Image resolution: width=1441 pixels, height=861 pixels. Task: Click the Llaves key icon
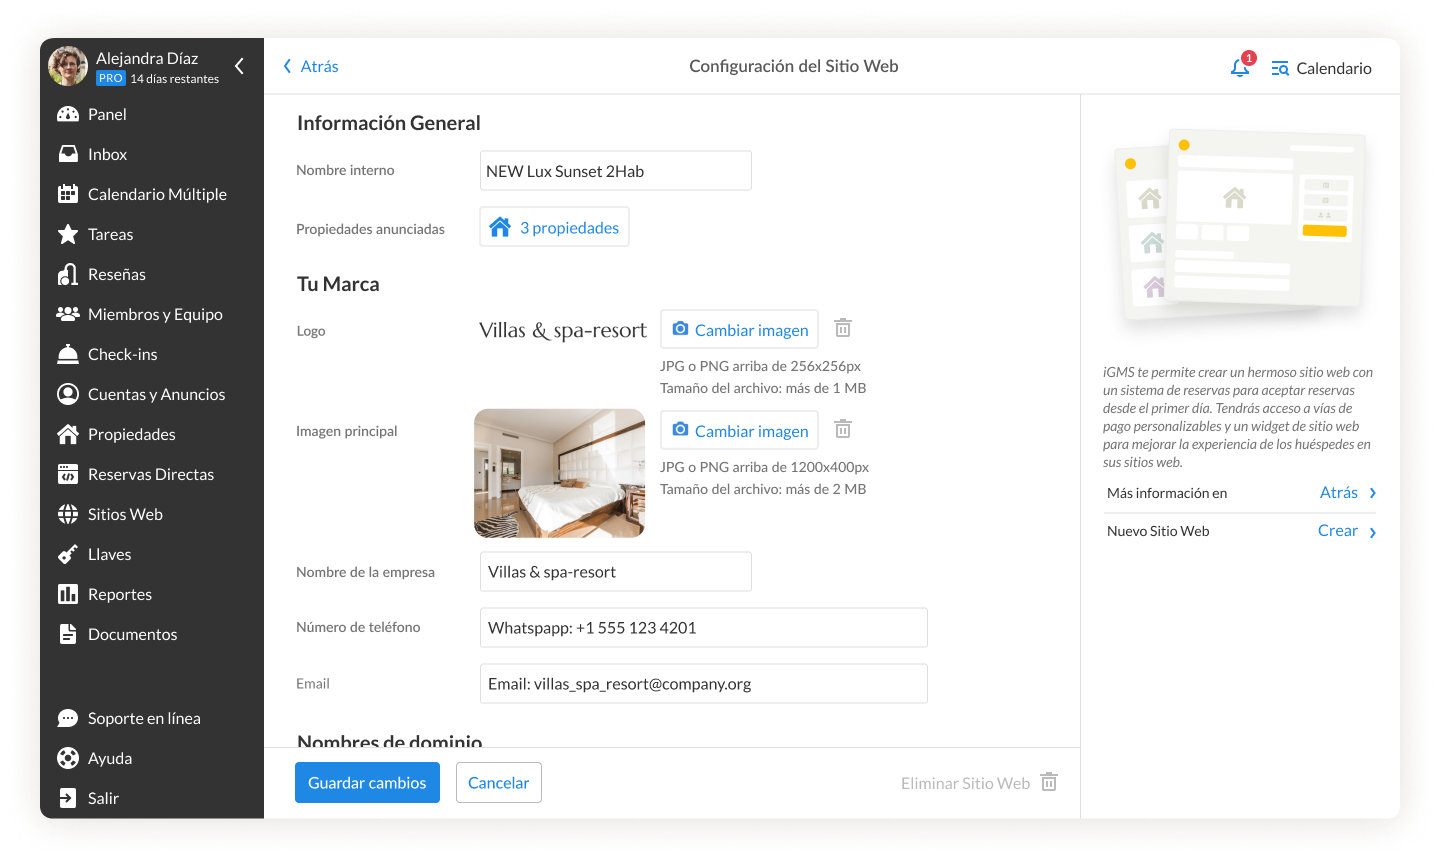click(x=68, y=554)
